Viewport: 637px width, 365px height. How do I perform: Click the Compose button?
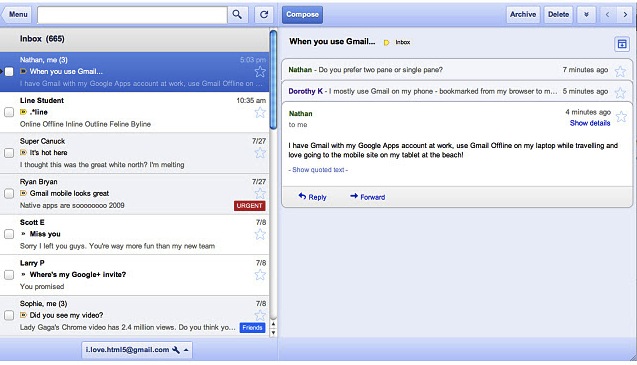tap(302, 15)
